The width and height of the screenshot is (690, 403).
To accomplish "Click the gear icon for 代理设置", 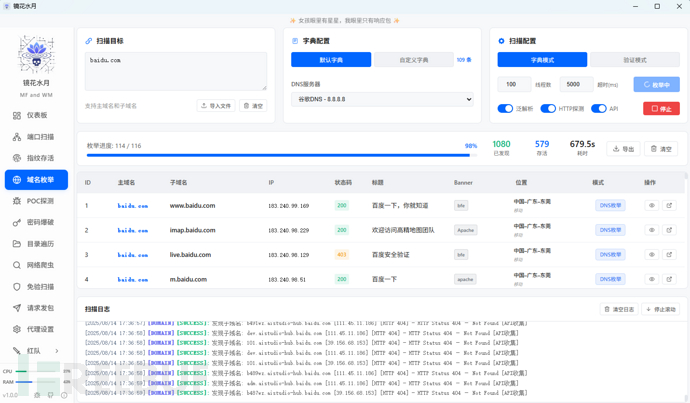I will tap(17, 329).
